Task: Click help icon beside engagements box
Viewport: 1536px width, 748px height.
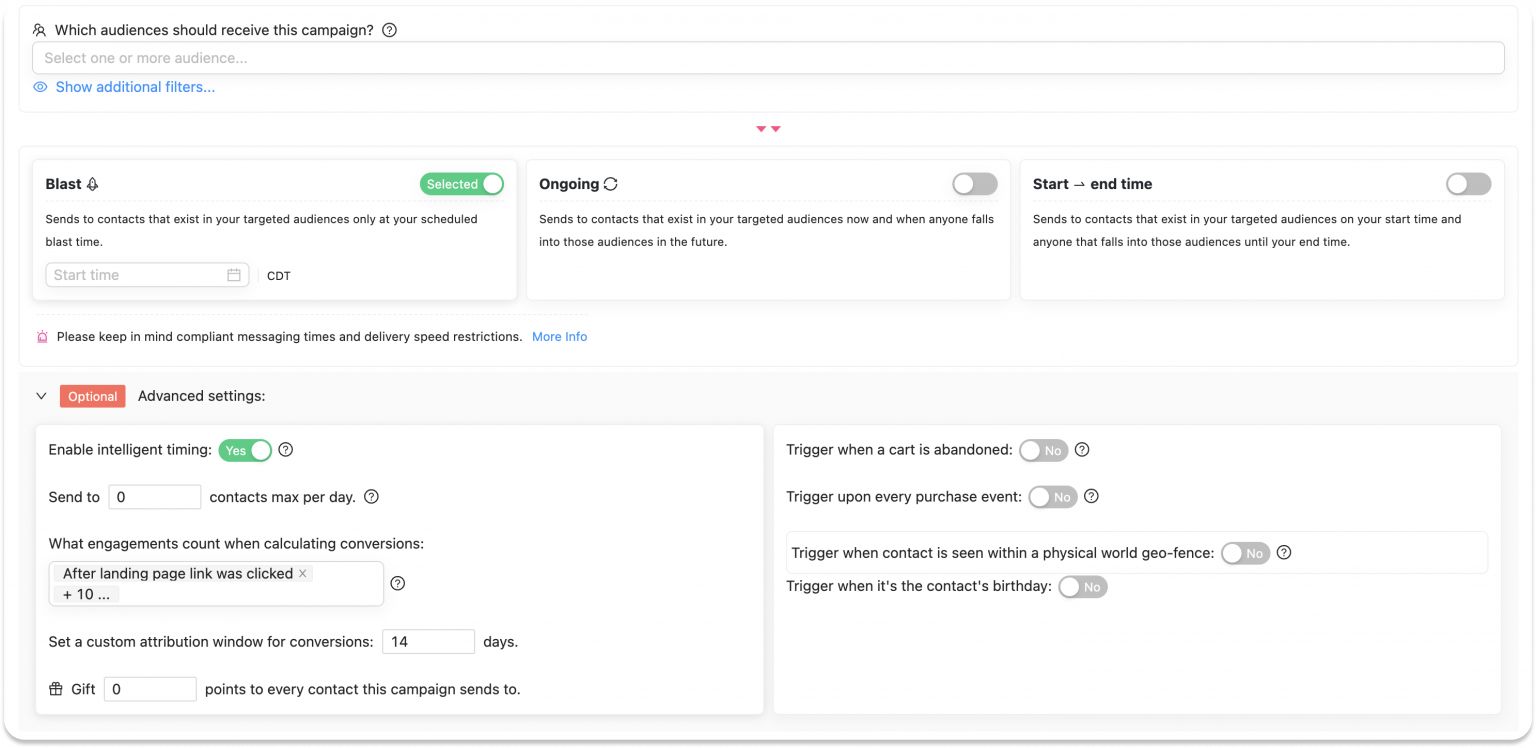Action: click(397, 584)
